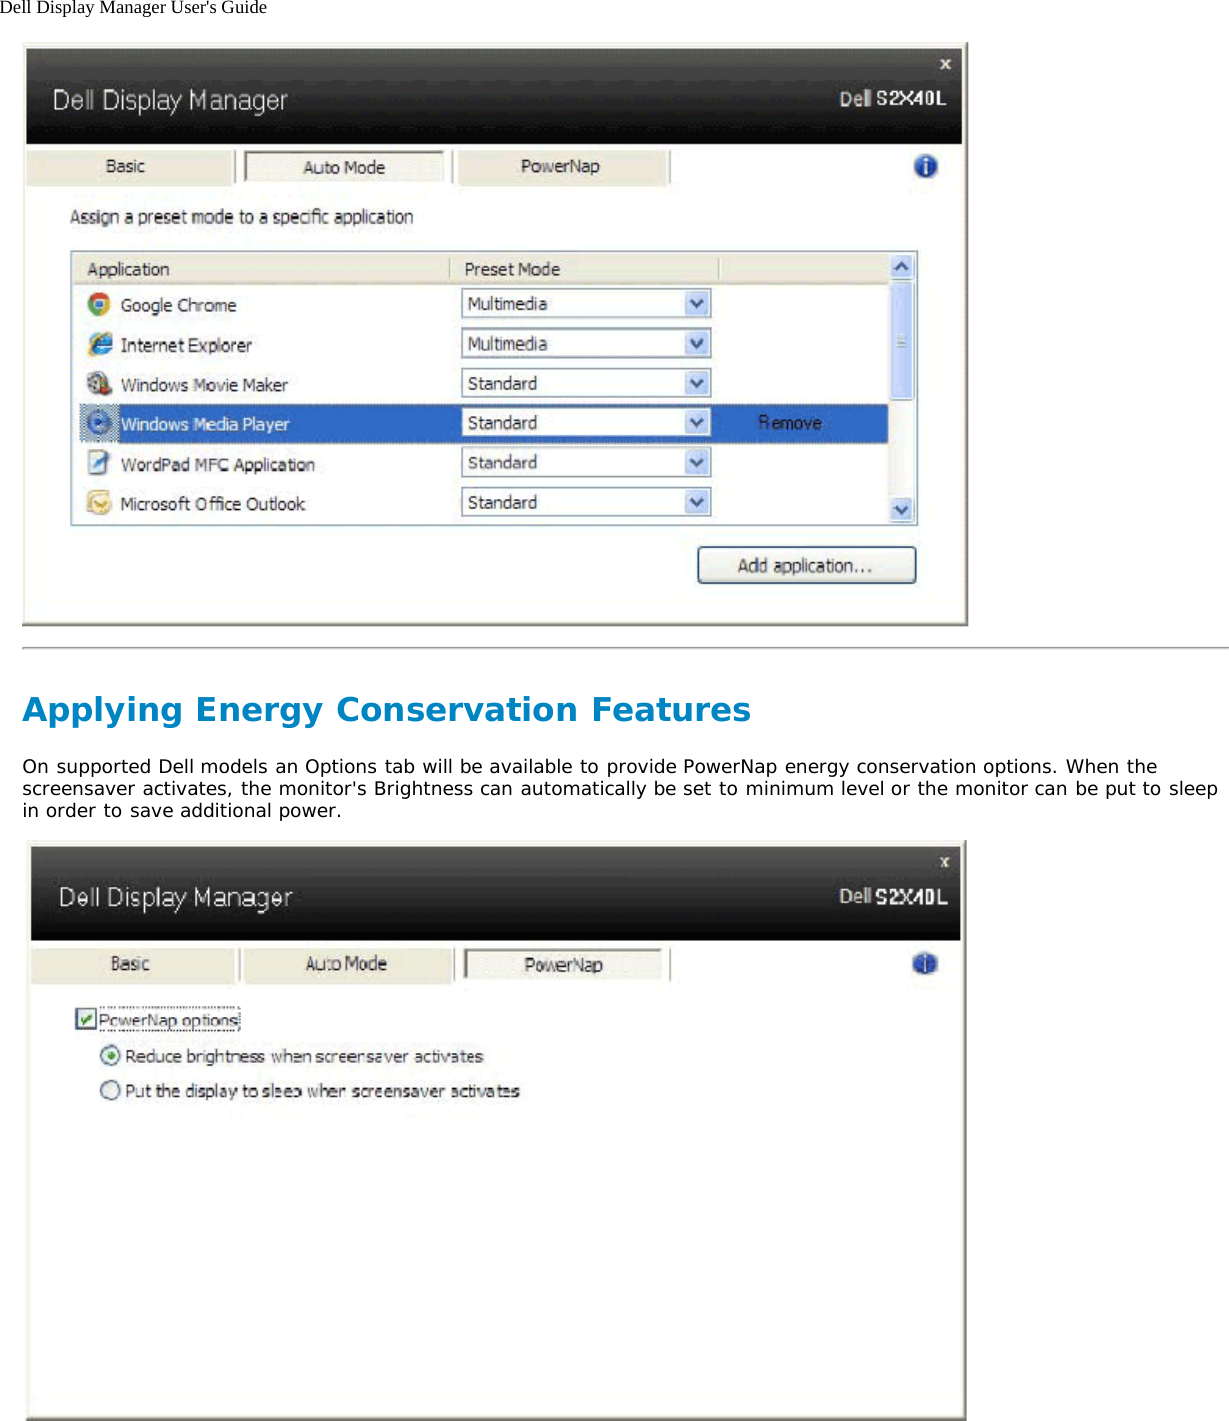Click the Google Chrome application icon
Viewport: 1229px width, 1421px height.
tap(99, 304)
